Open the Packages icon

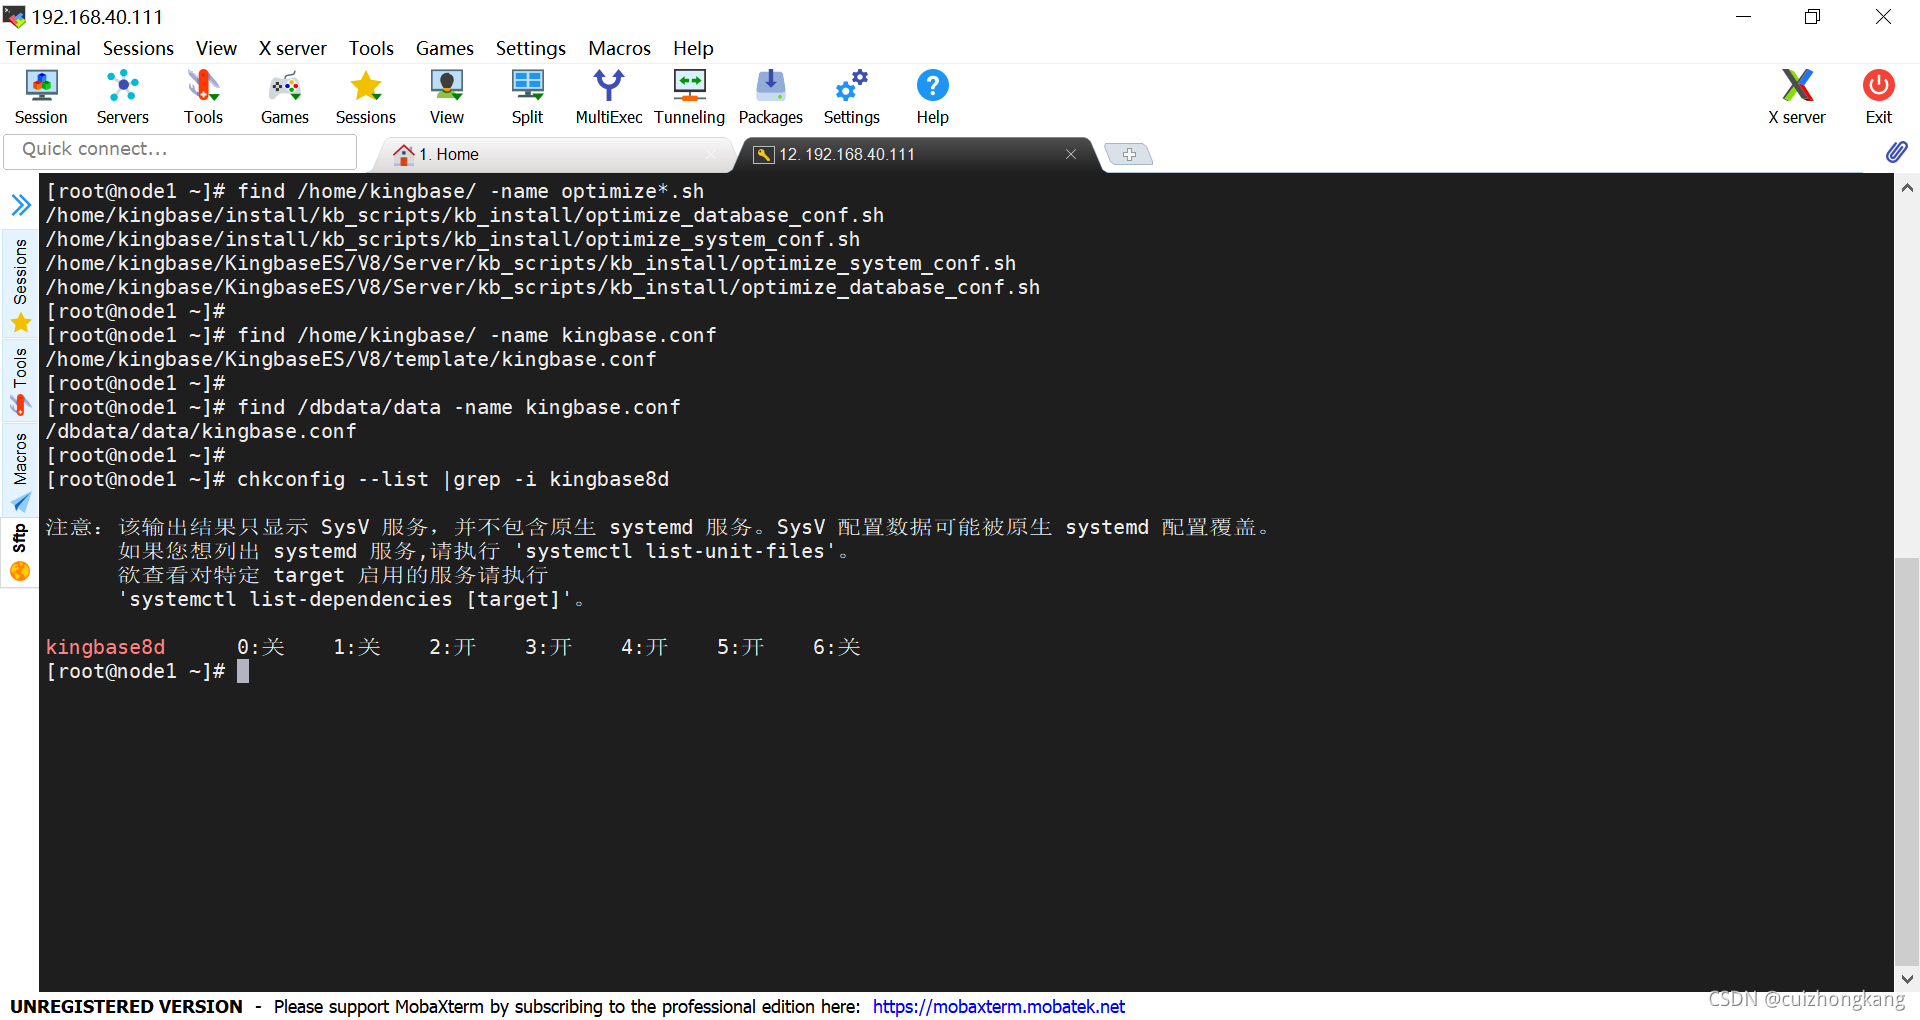coord(770,97)
